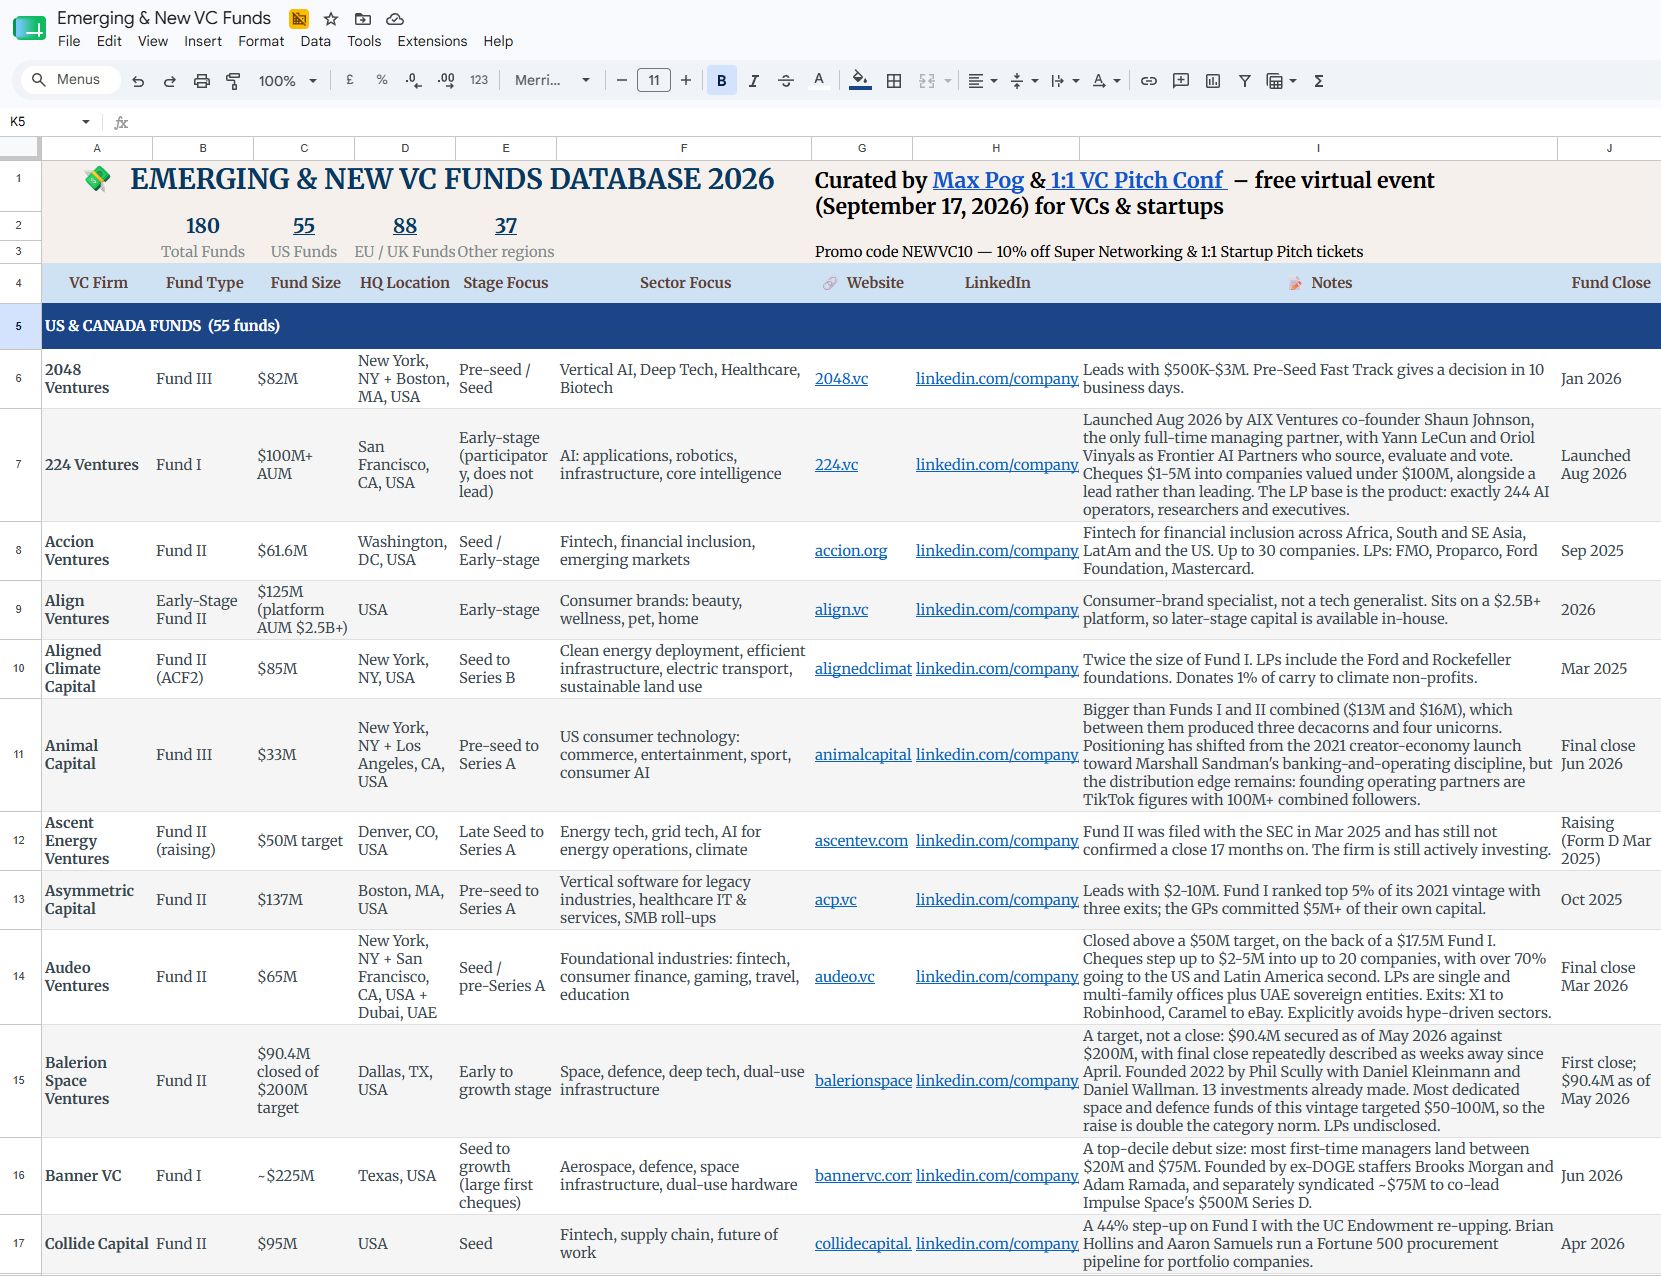
Task: Toggle italic formatting
Action: tap(753, 81)
